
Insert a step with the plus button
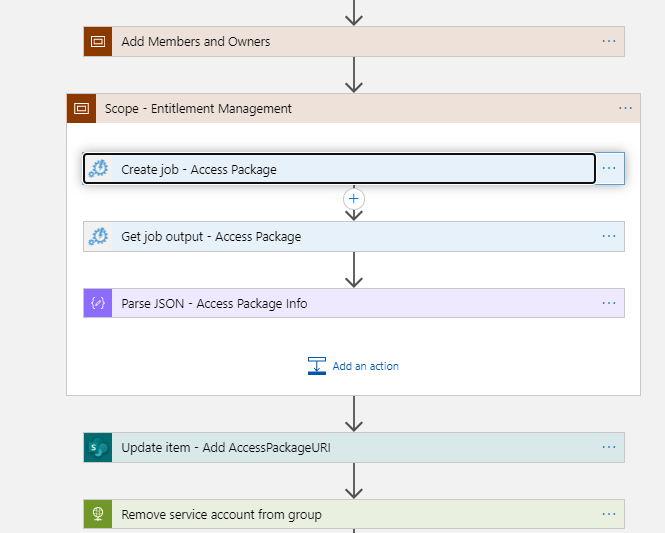tap(354, 199)
